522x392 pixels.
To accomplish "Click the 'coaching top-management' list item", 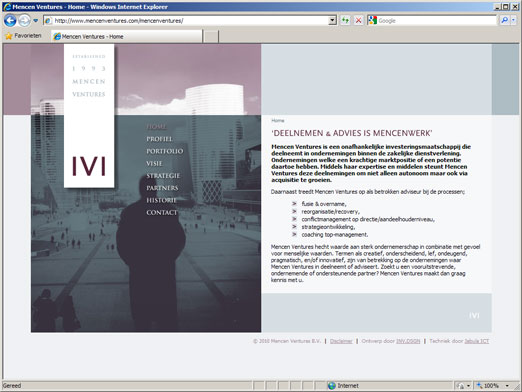I will click(335, 235).
